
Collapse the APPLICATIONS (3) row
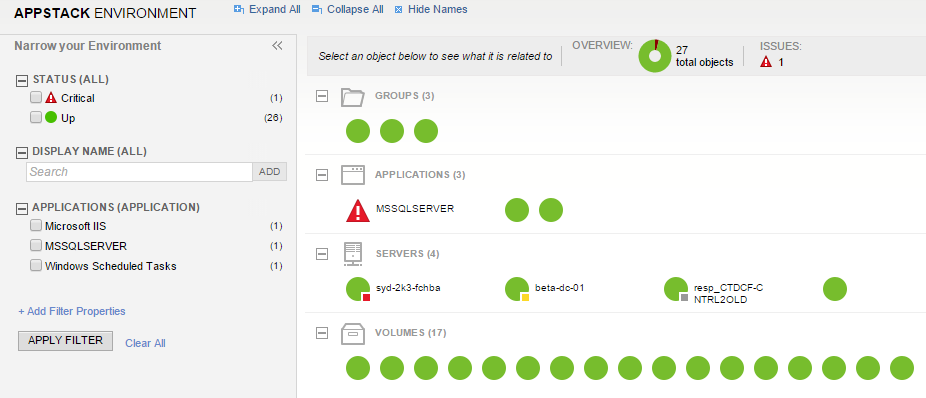322,175
